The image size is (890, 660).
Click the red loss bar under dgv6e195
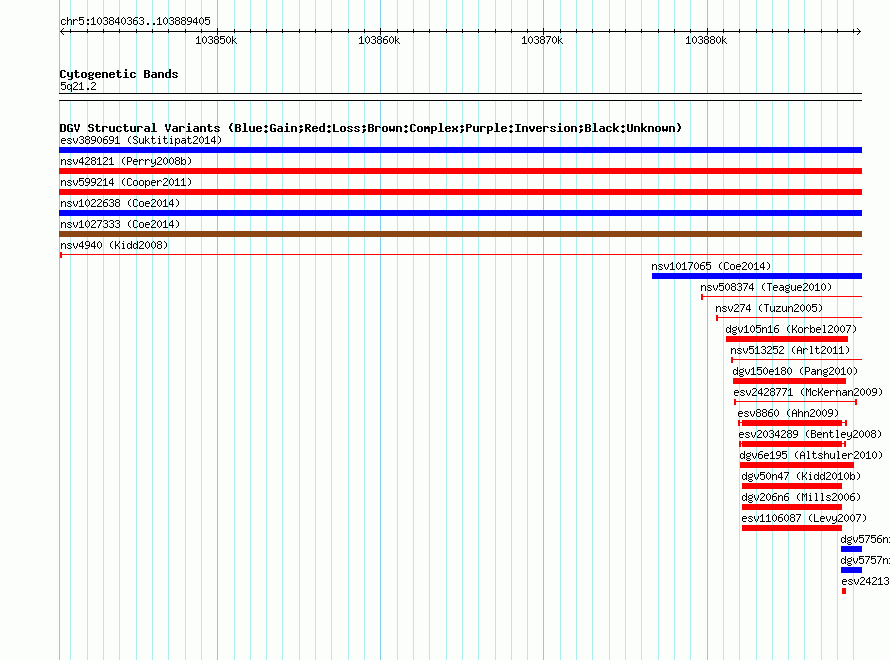[796, 465]
